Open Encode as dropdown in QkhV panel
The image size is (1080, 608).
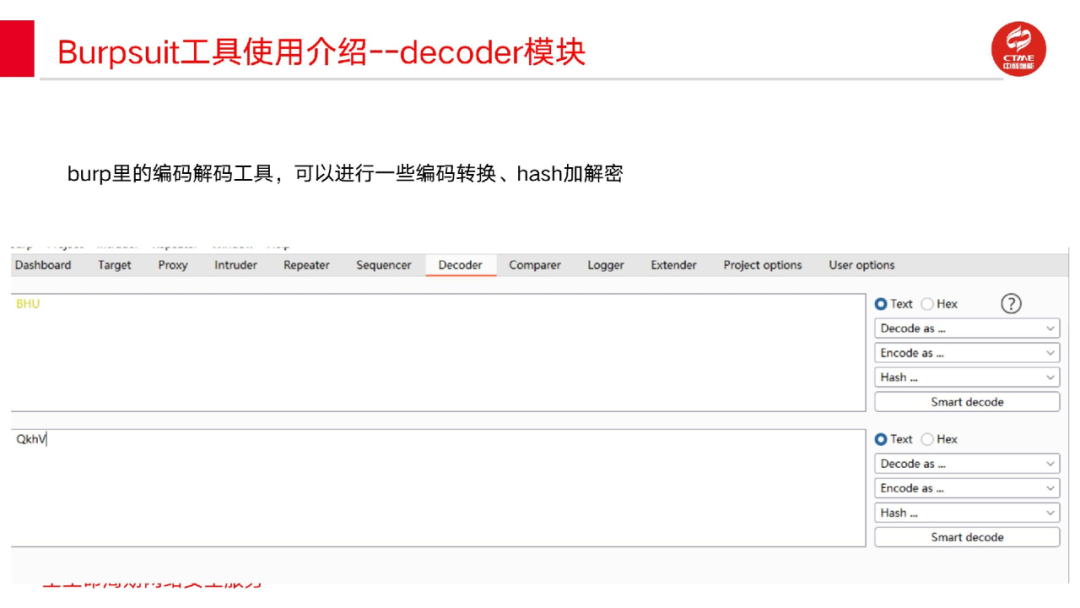(x=967, y=488)
